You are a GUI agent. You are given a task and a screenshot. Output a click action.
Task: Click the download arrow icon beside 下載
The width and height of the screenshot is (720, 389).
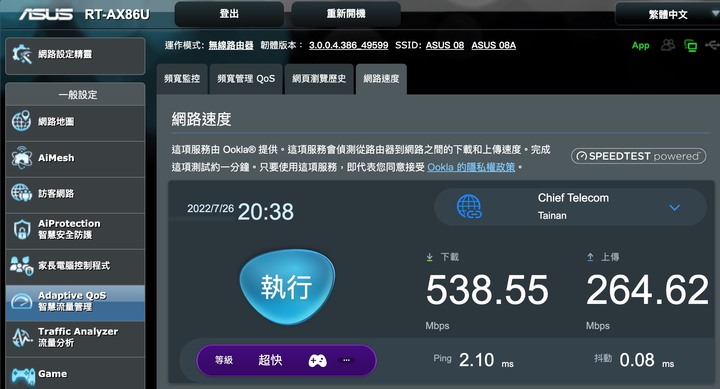(429, 257)
